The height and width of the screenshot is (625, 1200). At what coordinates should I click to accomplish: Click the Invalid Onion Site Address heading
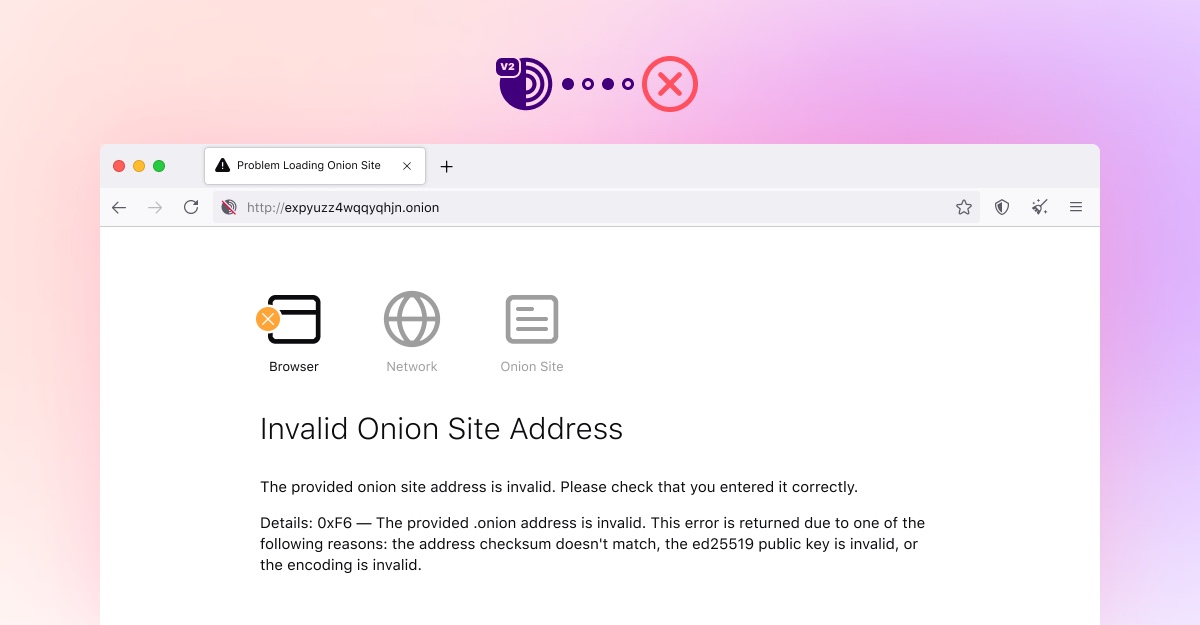[441, 429]
